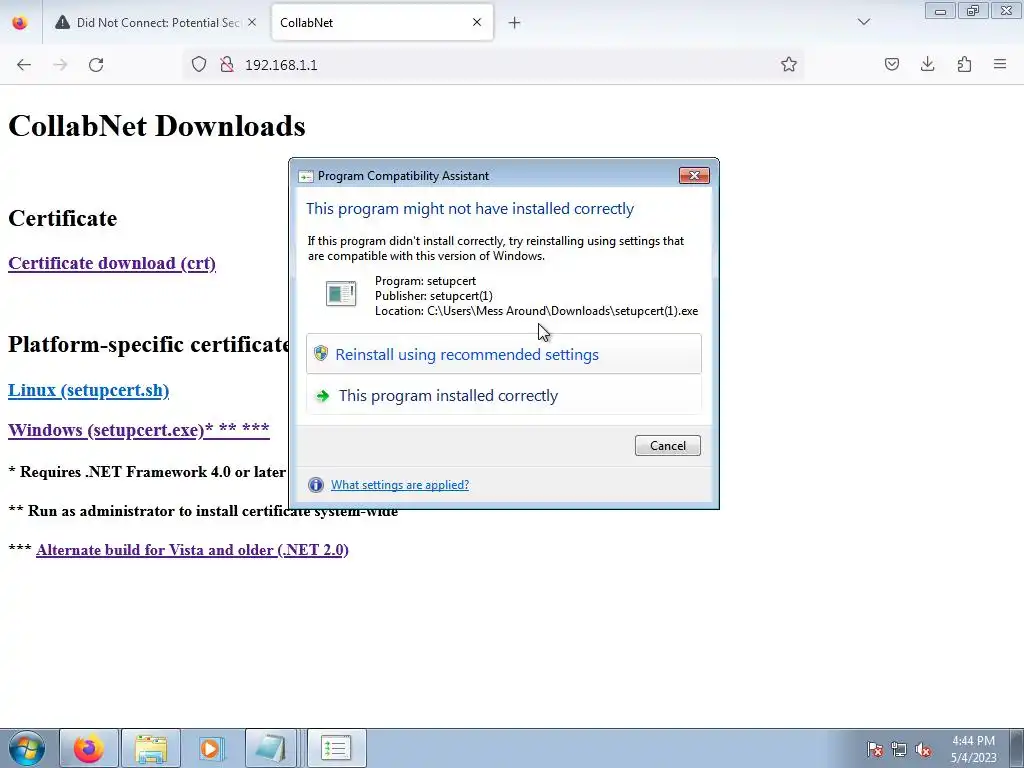Click the CollabNet Downloads heading
Viewport: 1024px width, 768px height.
pyautogui.click(x=157, y=125)
